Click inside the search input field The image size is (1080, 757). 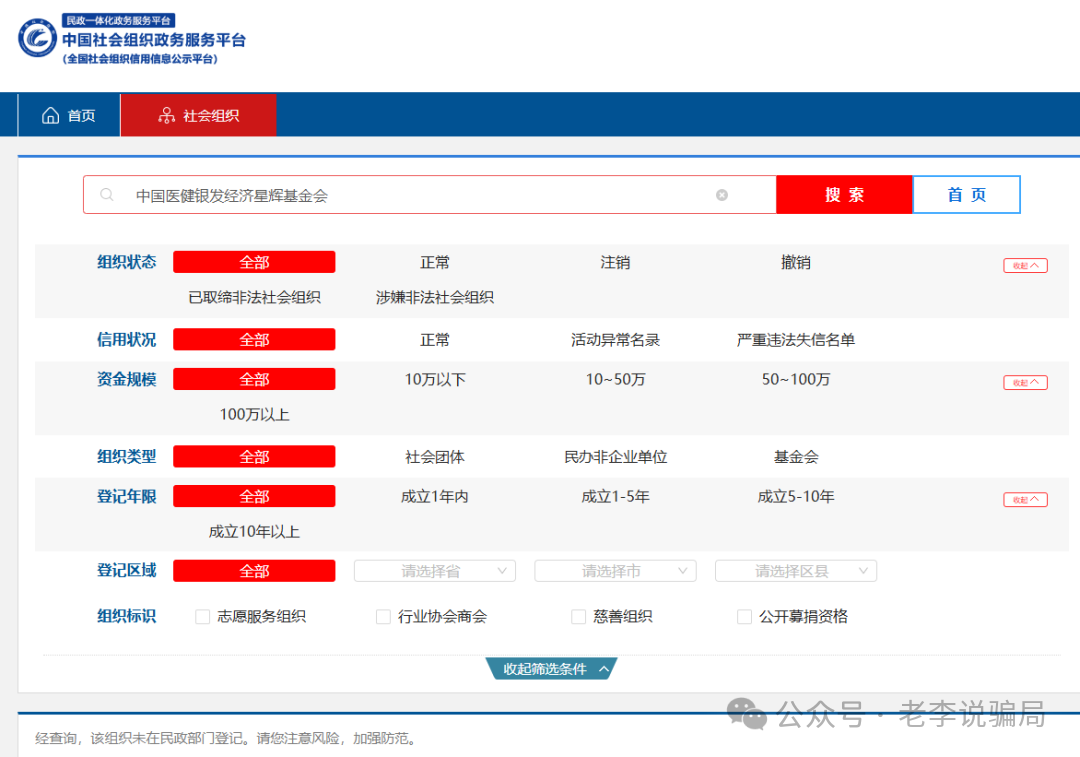coord(400,194)
